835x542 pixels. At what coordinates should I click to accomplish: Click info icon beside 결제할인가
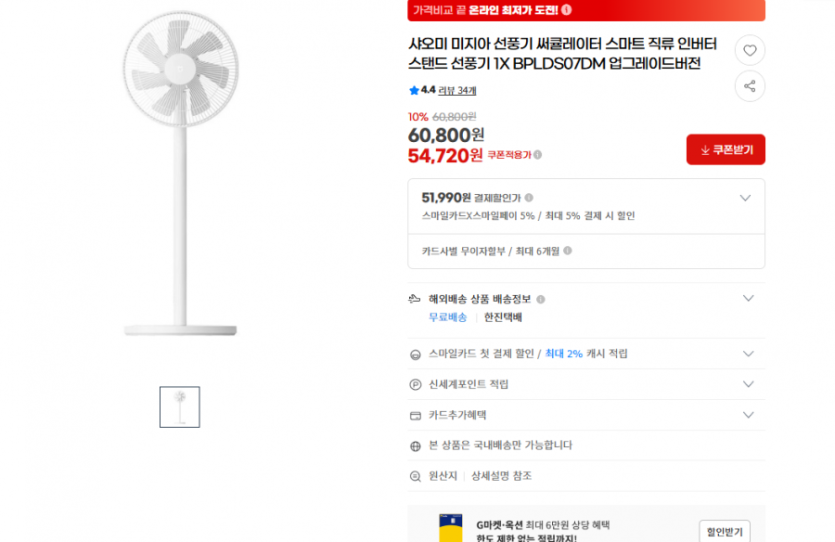(529, 198)
